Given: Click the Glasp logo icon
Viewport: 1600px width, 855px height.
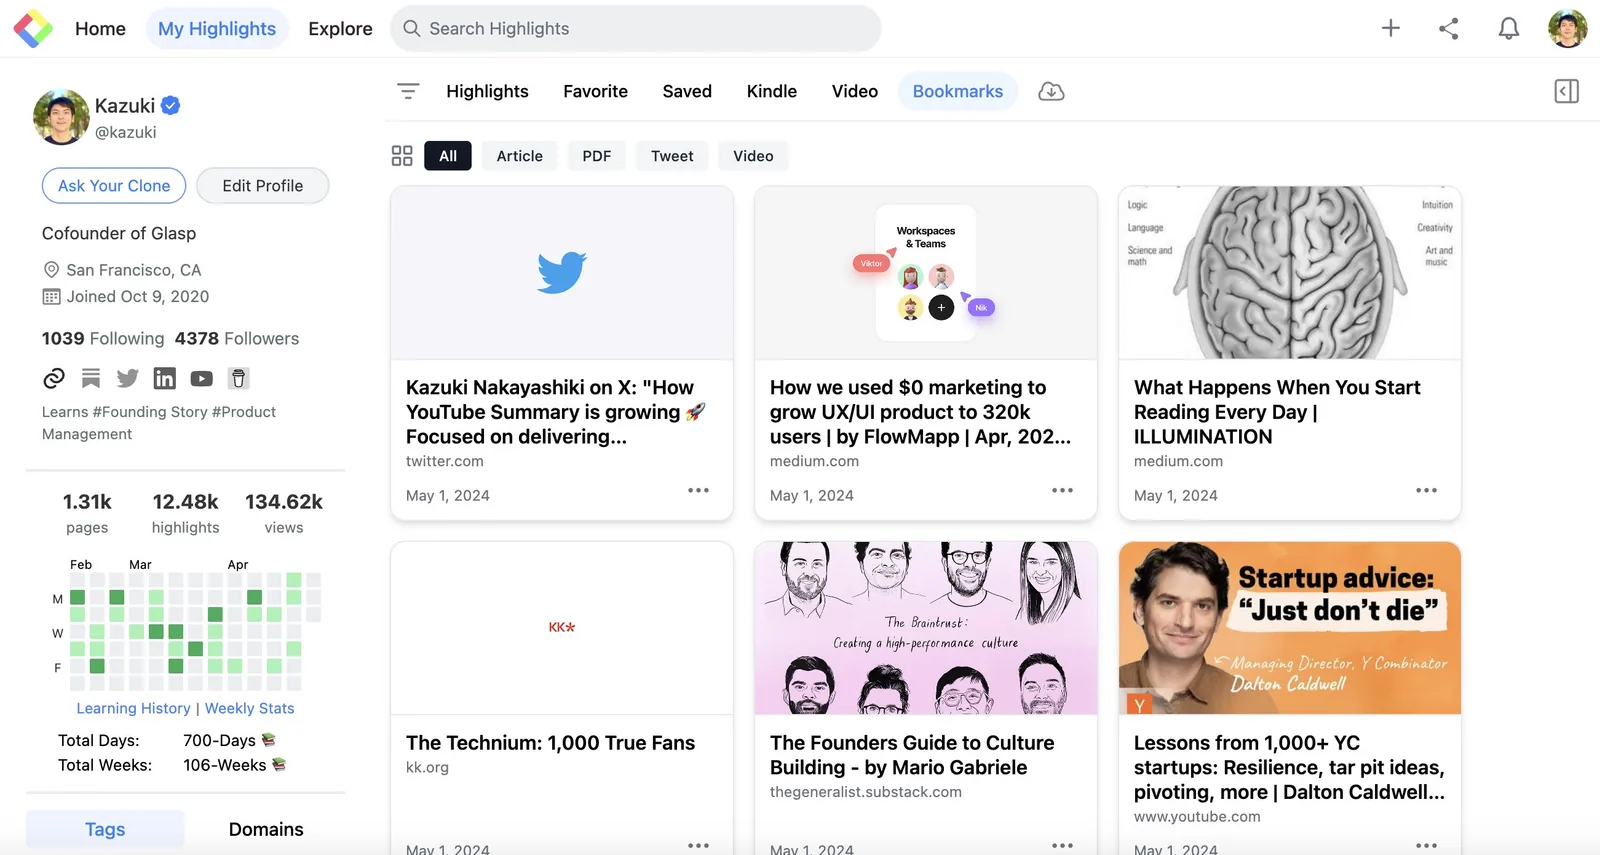Looking at the screenshot, I should click(33, 29).
